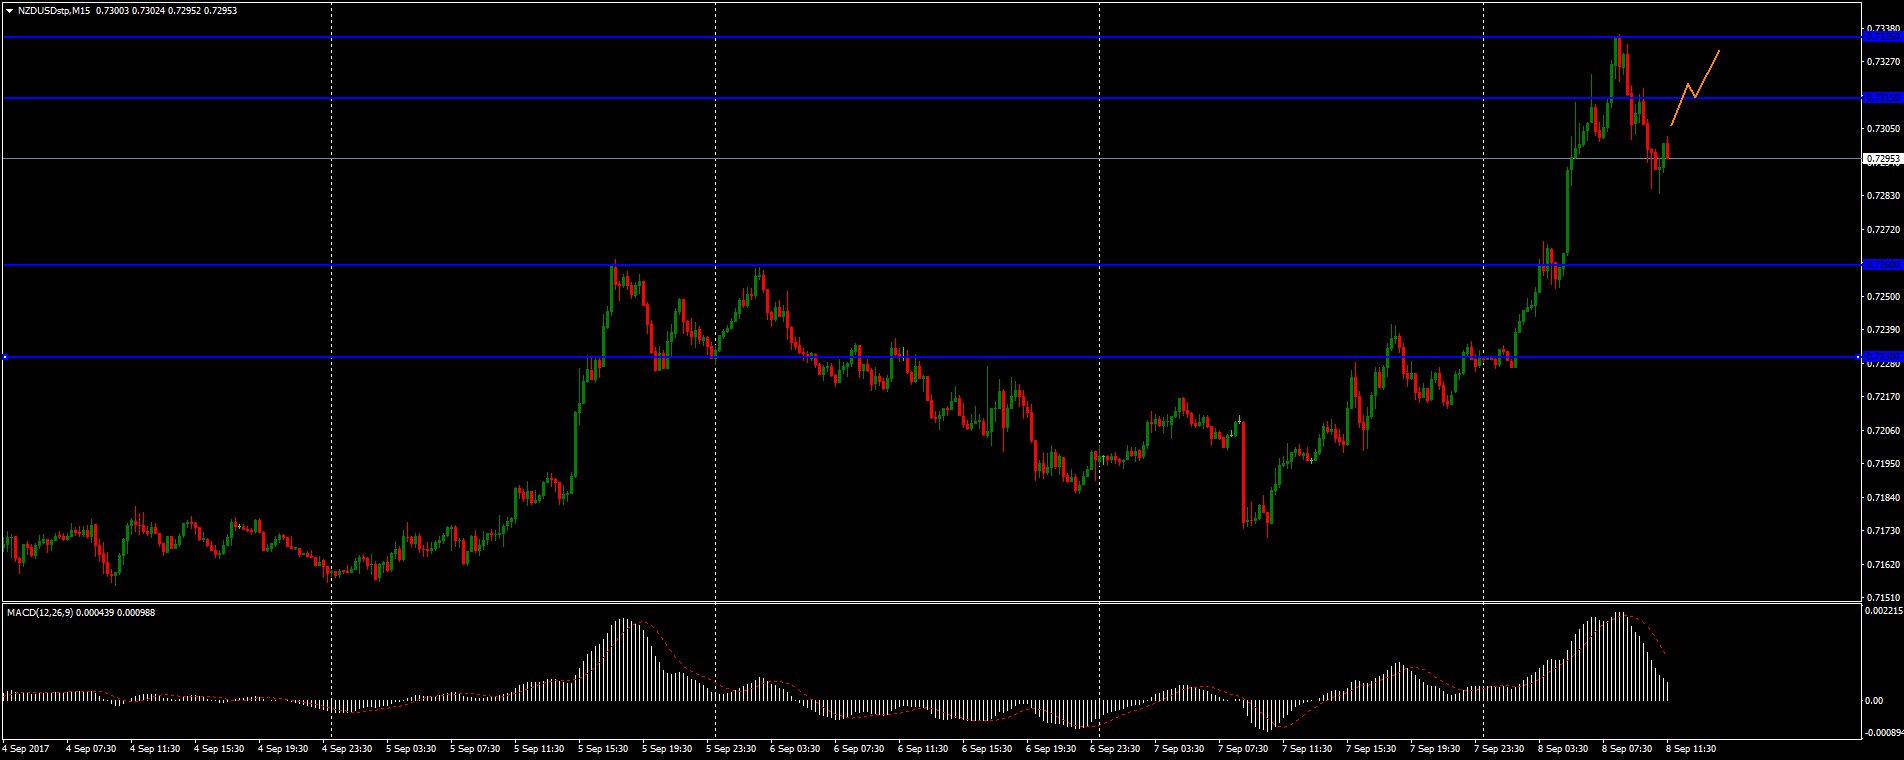Screen dimensions: 1904x760
Task: Click the 7 Sep 07:30 time label
Action: (x=1244, y=748)
